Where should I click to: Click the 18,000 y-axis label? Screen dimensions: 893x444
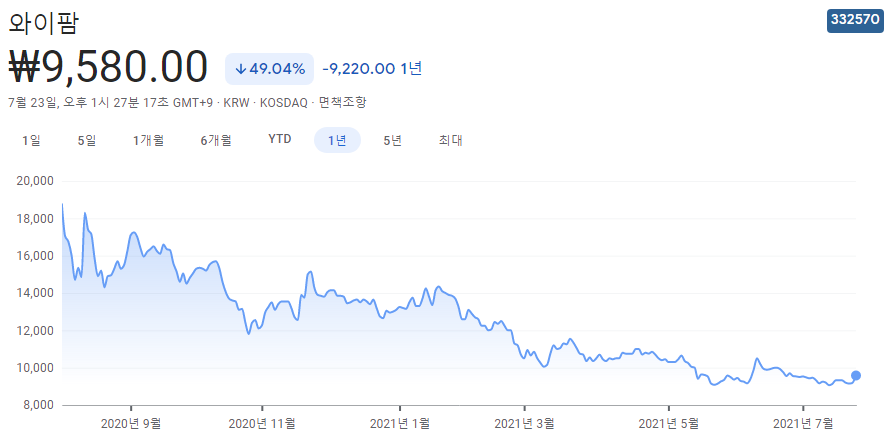pyautogui.click(x=36, y=219)
